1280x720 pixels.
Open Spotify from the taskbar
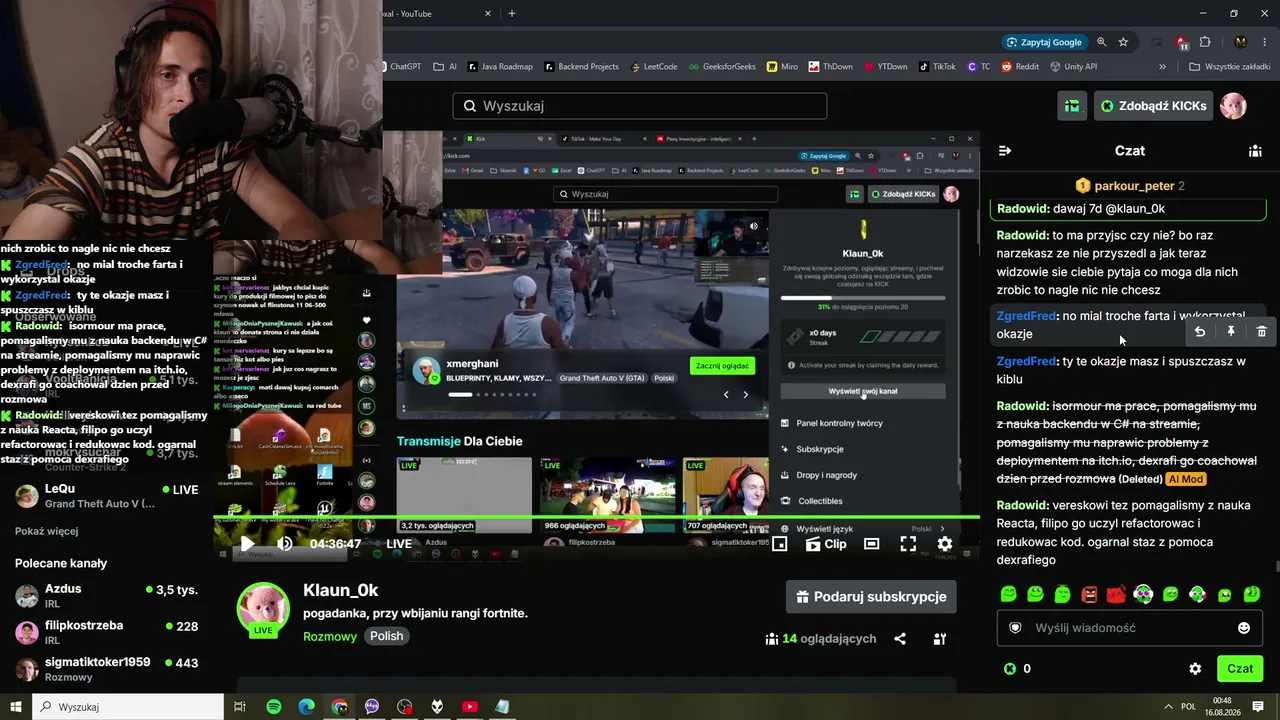click(x=274, y=707)
